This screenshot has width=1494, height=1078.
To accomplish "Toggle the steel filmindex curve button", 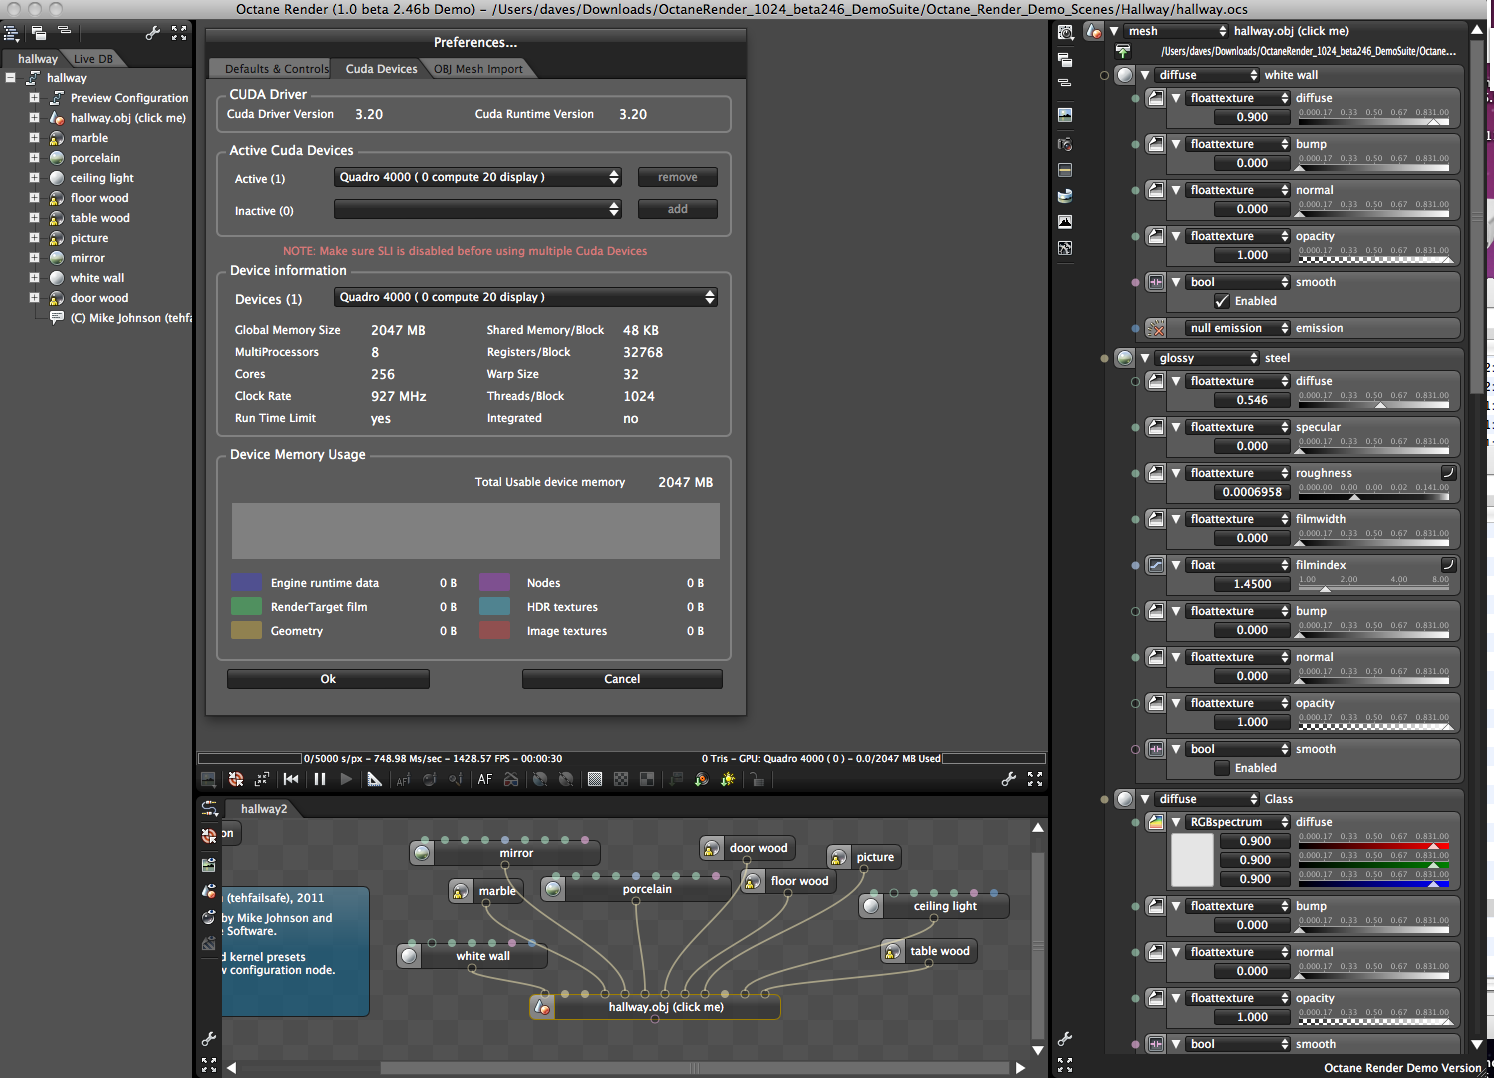I will tap(1447, 565).
